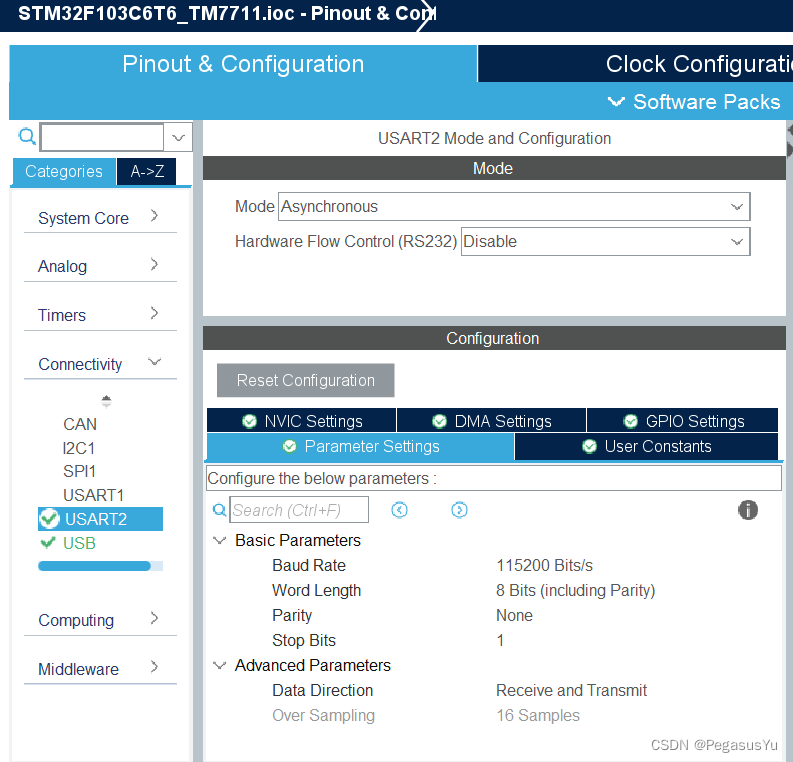This screenshot has height=762, width=793.
Task: Focus the Search (Ctrl+F) parameter field
Action: [x=299, y=510]
